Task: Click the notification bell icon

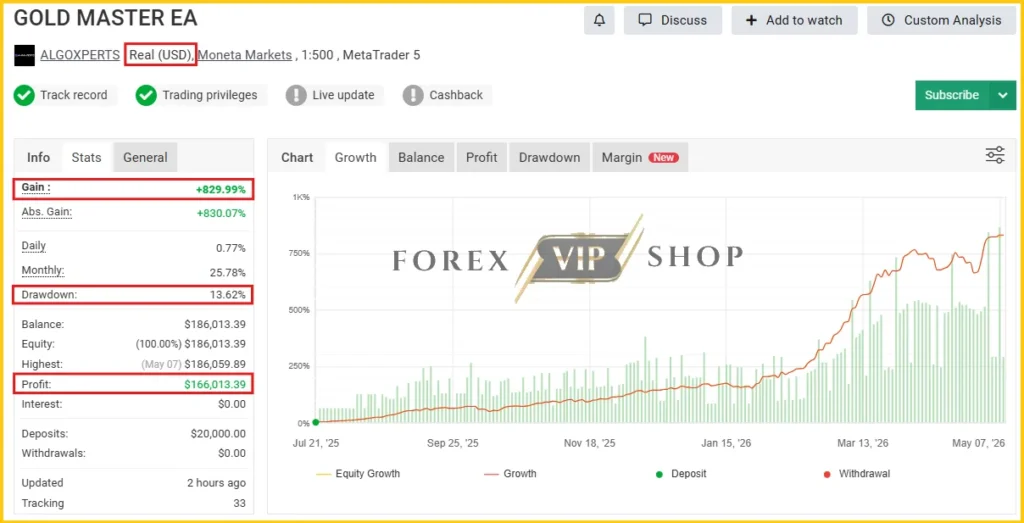Action: [600, 20]
